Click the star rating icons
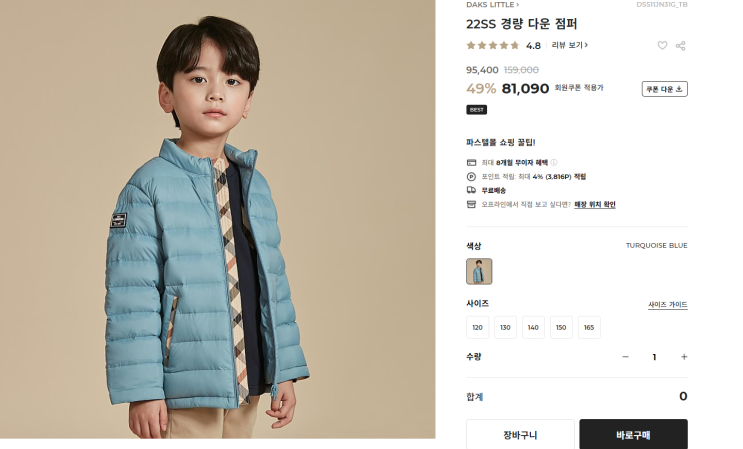 pos(493,45)
